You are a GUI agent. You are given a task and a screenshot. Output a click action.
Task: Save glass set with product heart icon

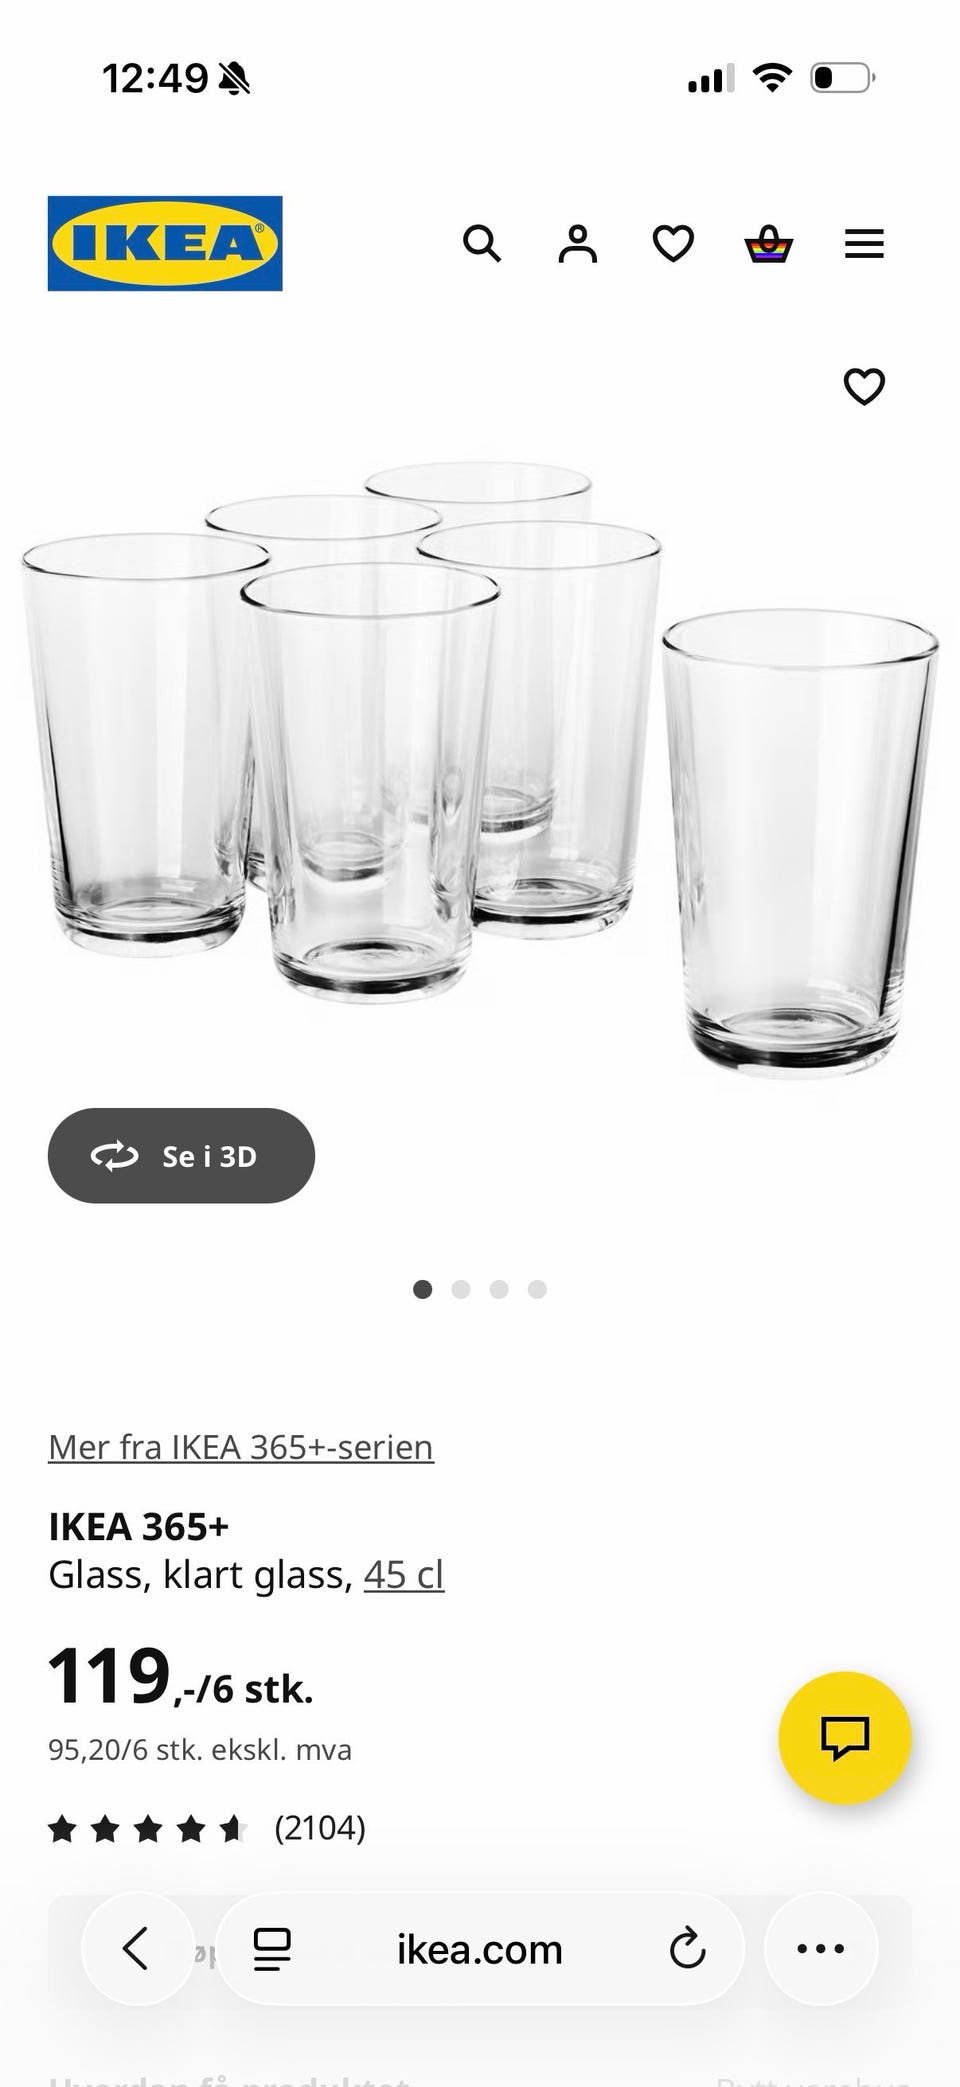864,386
